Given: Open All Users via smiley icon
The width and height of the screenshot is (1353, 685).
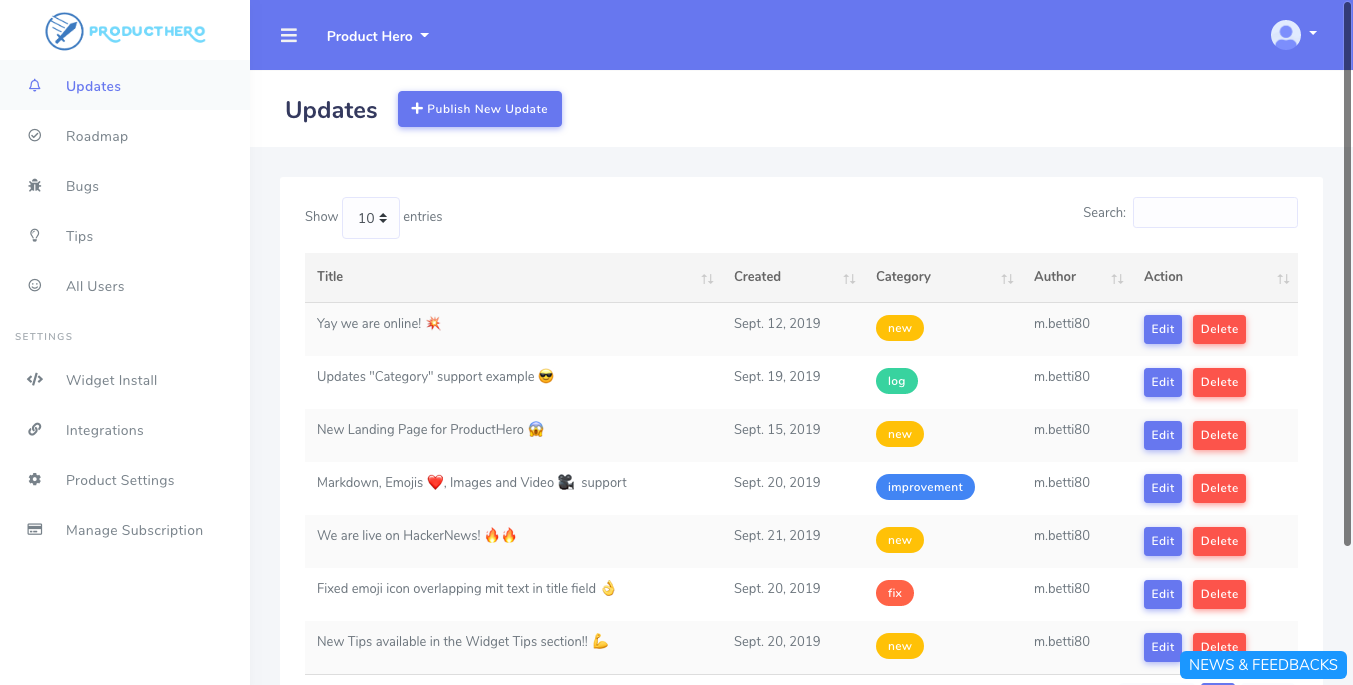Looking at the screenshot, I should point(34,285).
